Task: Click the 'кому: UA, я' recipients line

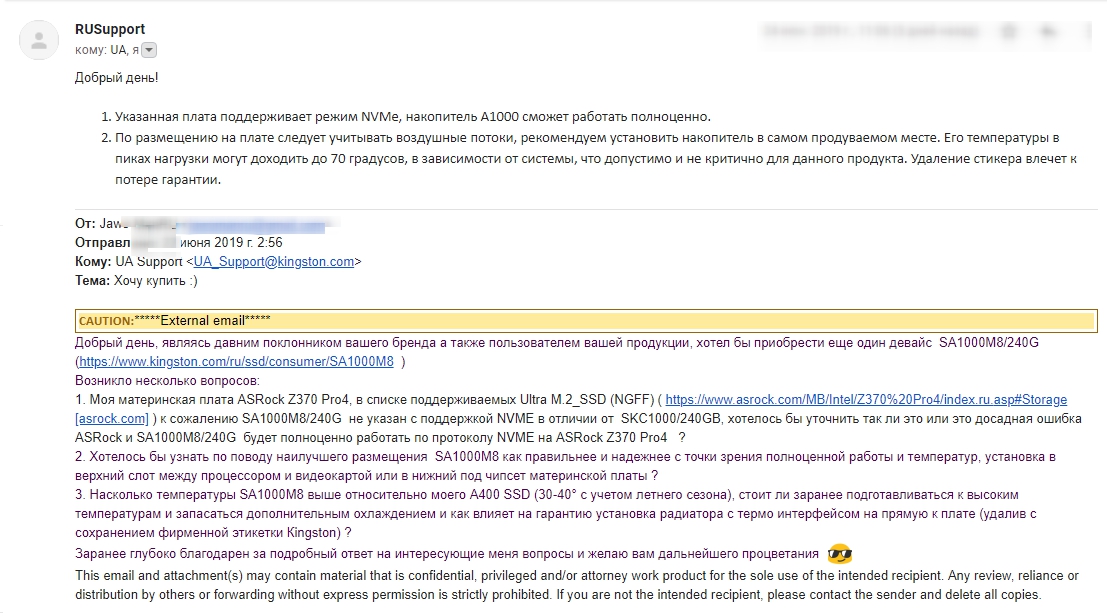Action: pos(107,50)
